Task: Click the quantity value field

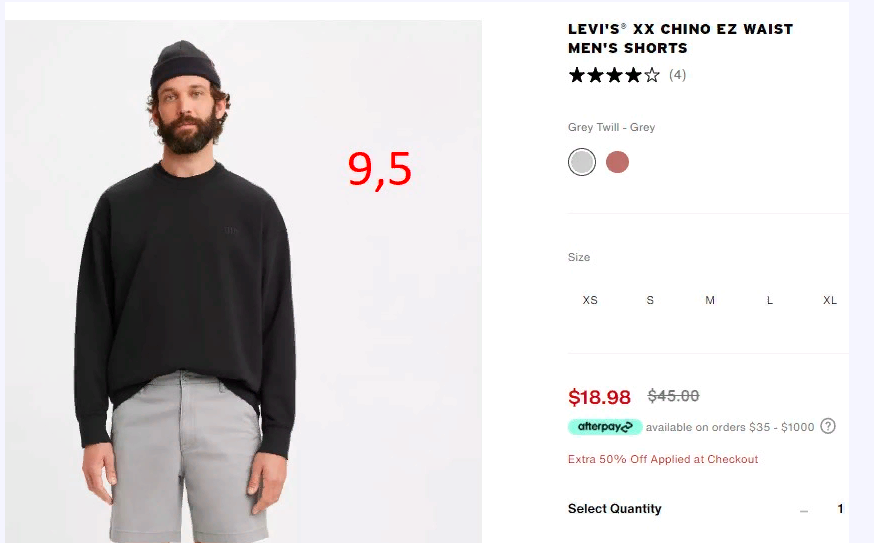Action: [x=840, y=508]
